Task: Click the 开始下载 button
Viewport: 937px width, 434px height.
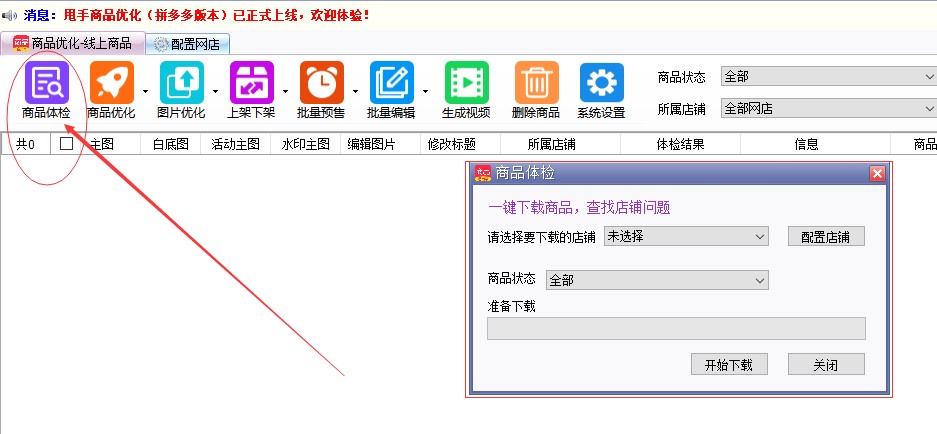Action: (x=729, y=365)
